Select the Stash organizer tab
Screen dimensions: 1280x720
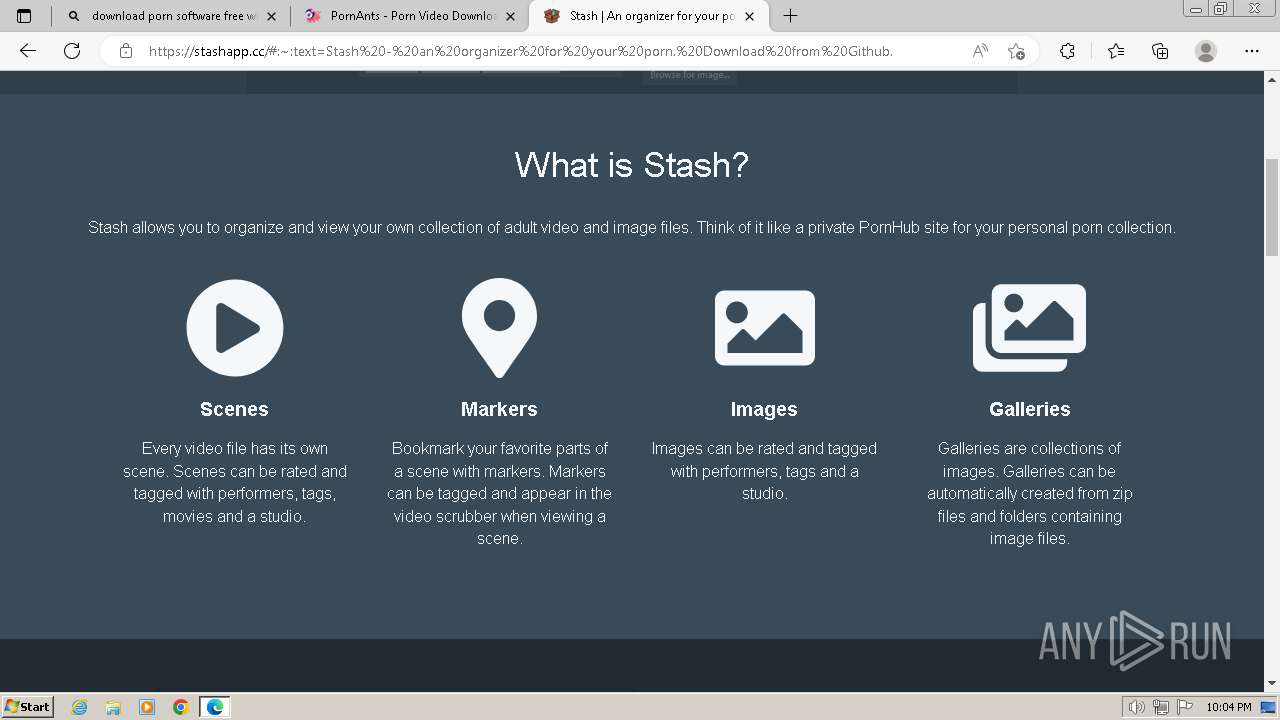648,16
